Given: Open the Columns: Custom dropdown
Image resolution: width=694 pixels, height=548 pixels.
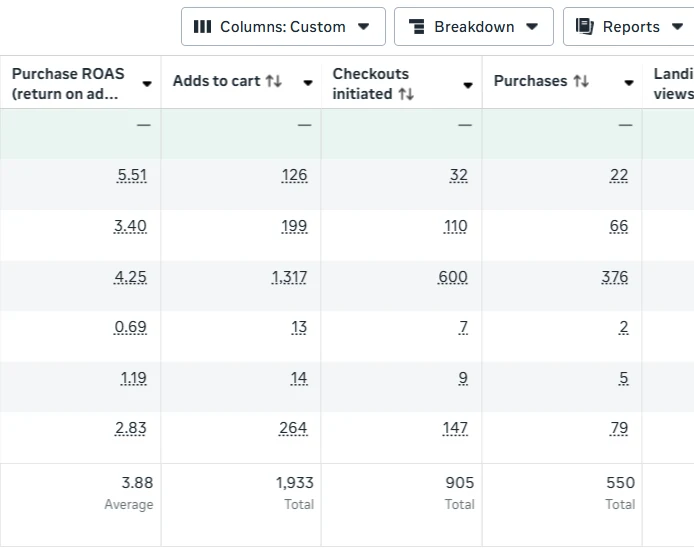Looking at the screenshot, I should tap(283, 27).
